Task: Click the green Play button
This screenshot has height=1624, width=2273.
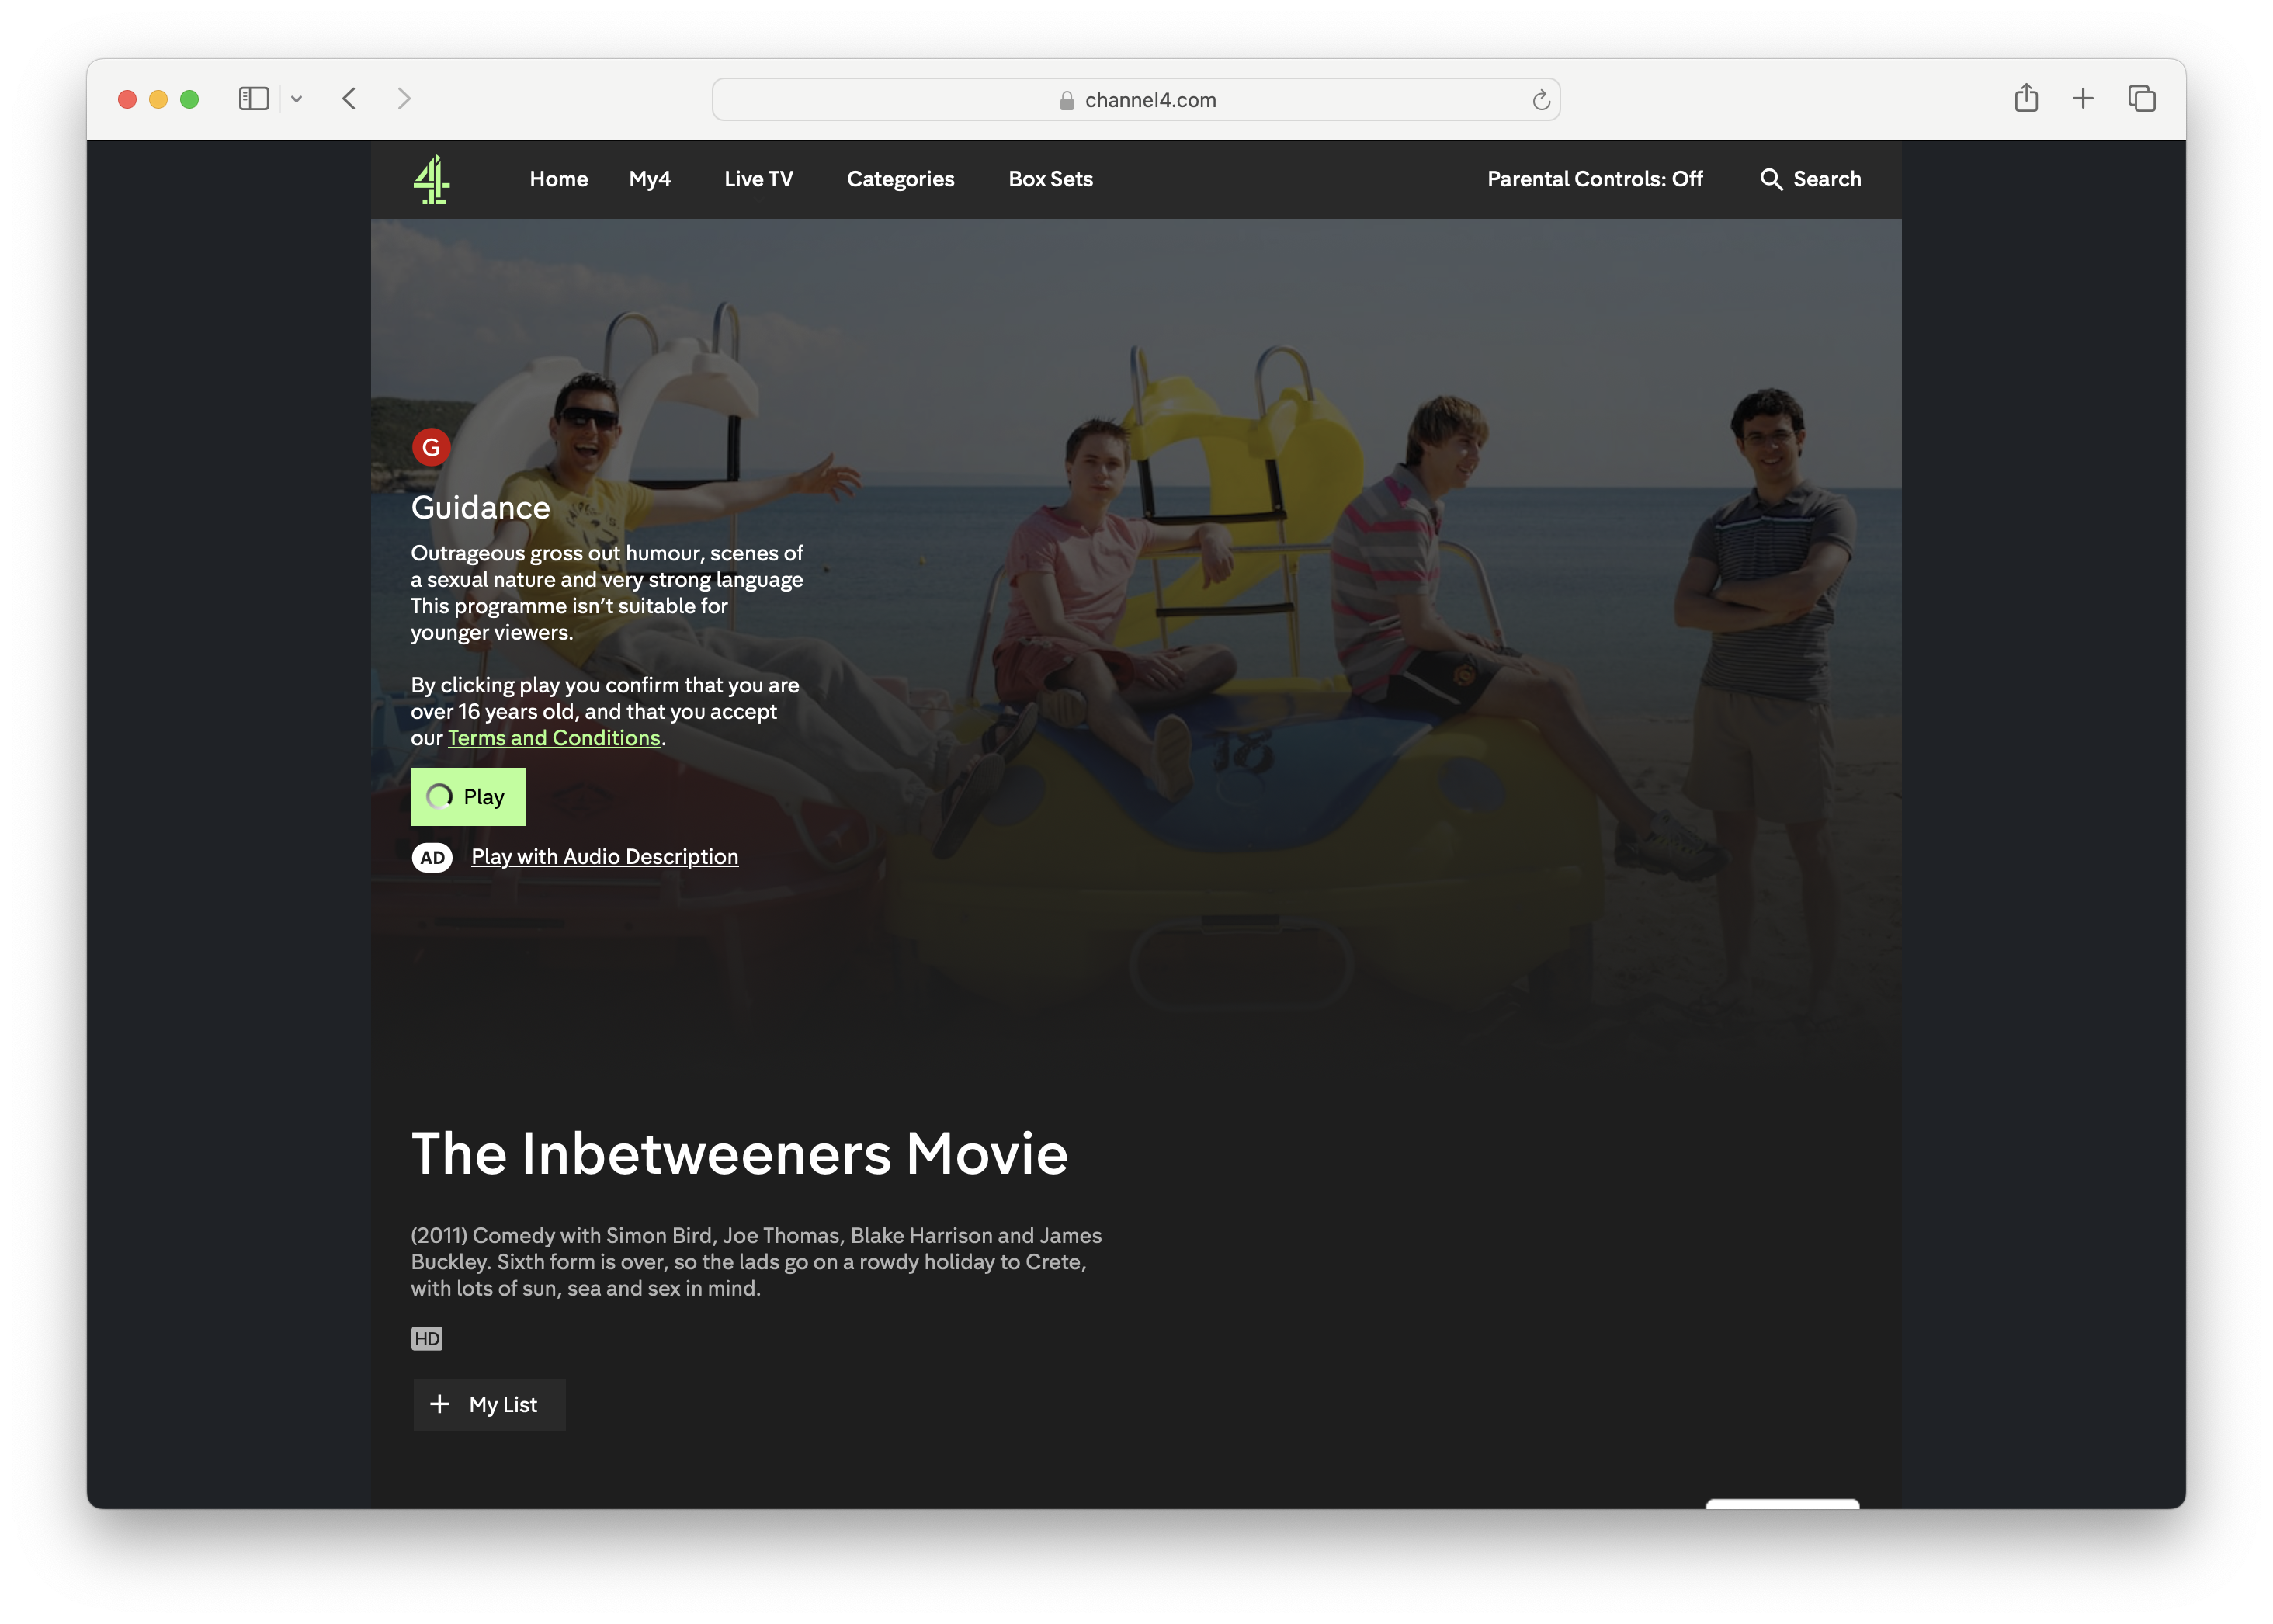Action: tap(468, 797)
